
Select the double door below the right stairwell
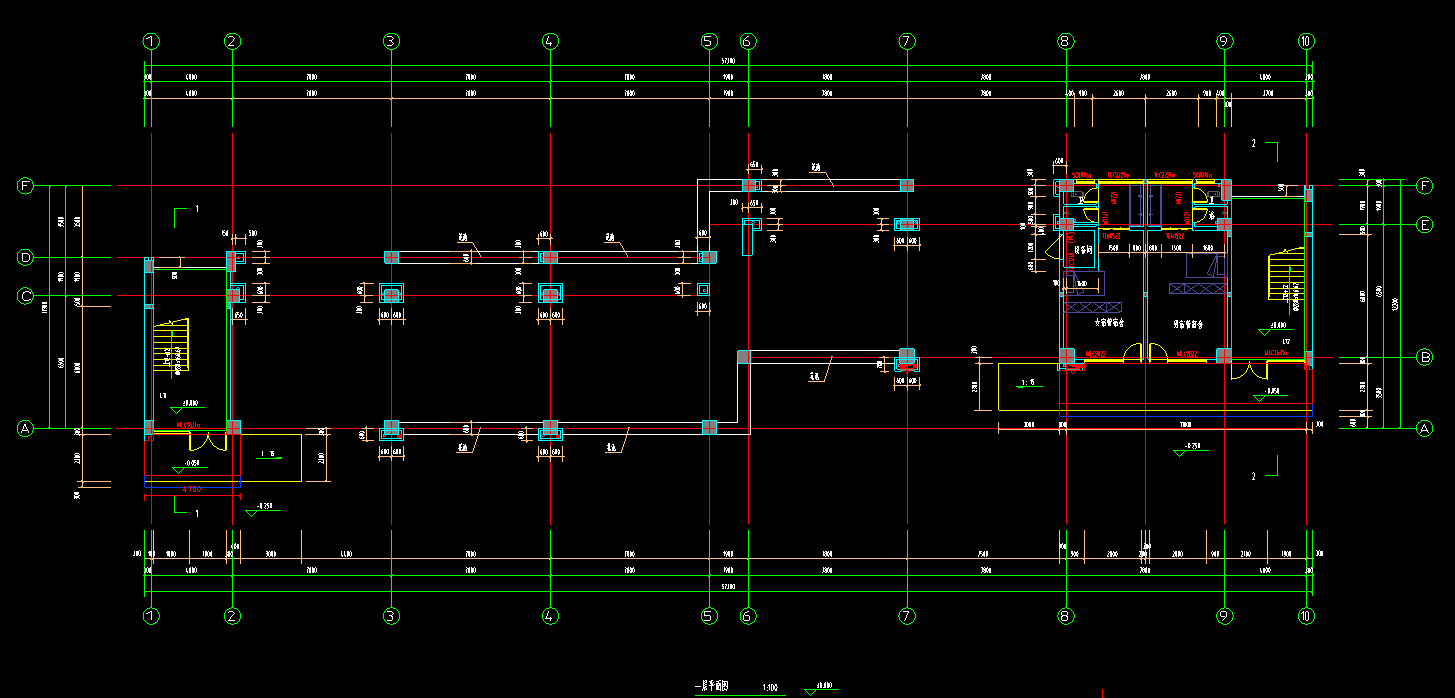(1247, 370)
